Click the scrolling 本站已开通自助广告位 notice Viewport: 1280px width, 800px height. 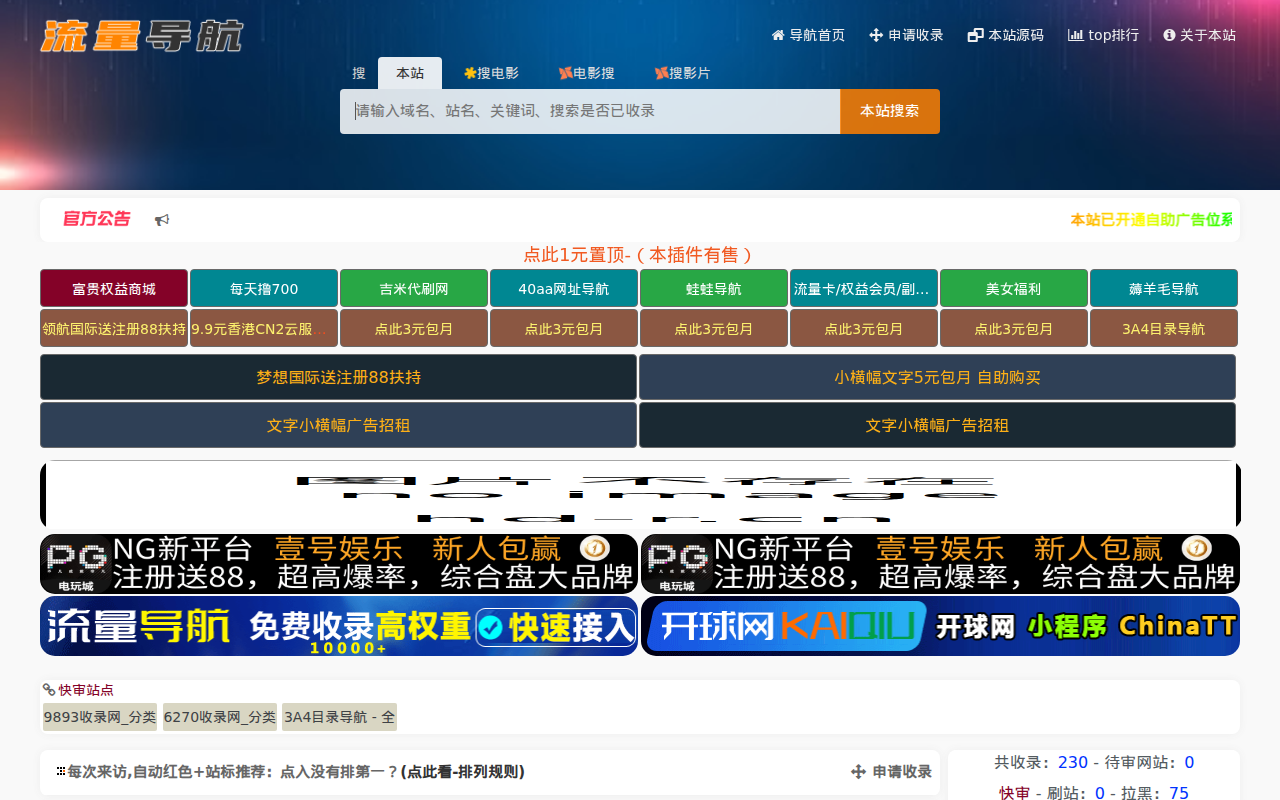coord(1151,220)
